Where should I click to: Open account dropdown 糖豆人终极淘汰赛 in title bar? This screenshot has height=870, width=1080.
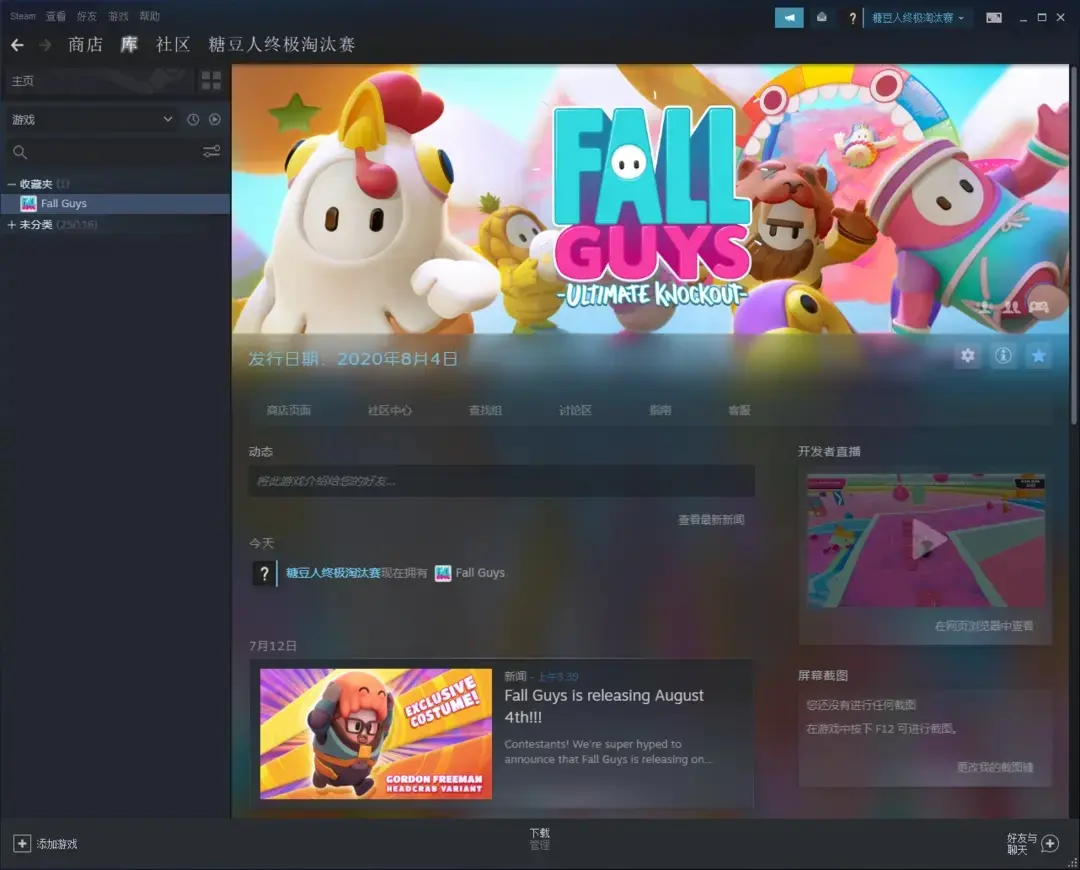coord(918,18)
